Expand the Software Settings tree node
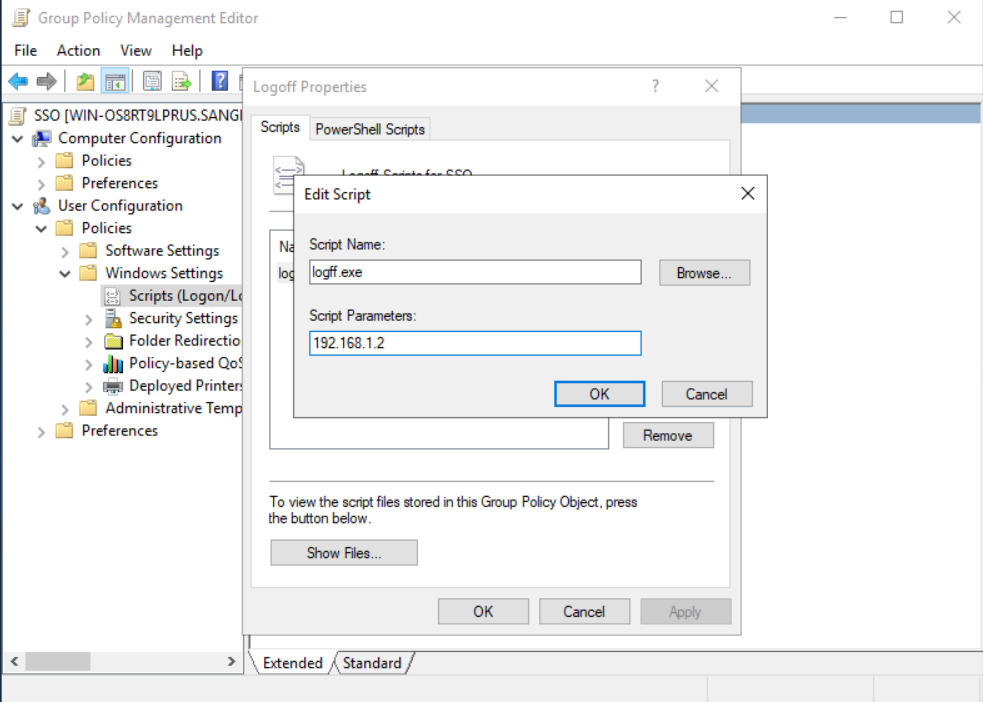This screenshot has width=983, height=702. click(65, 251)
